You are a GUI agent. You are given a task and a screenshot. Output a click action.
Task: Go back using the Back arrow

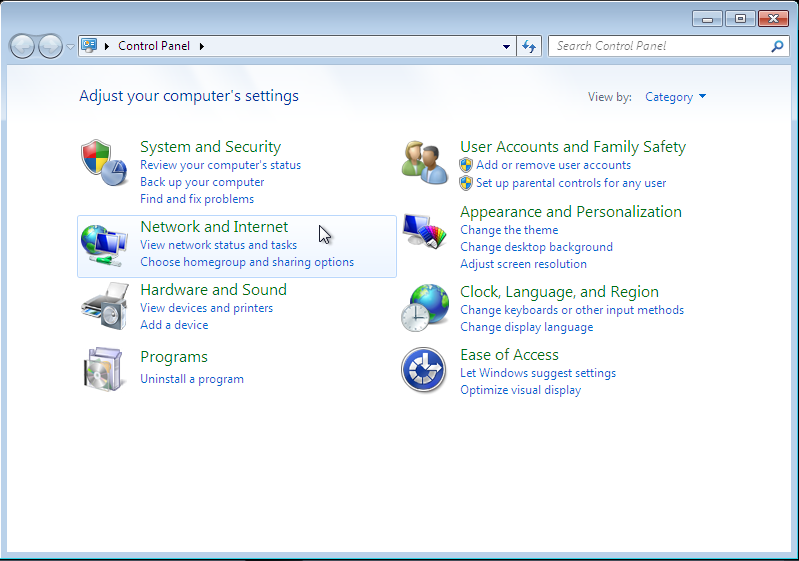click(22, 47)
